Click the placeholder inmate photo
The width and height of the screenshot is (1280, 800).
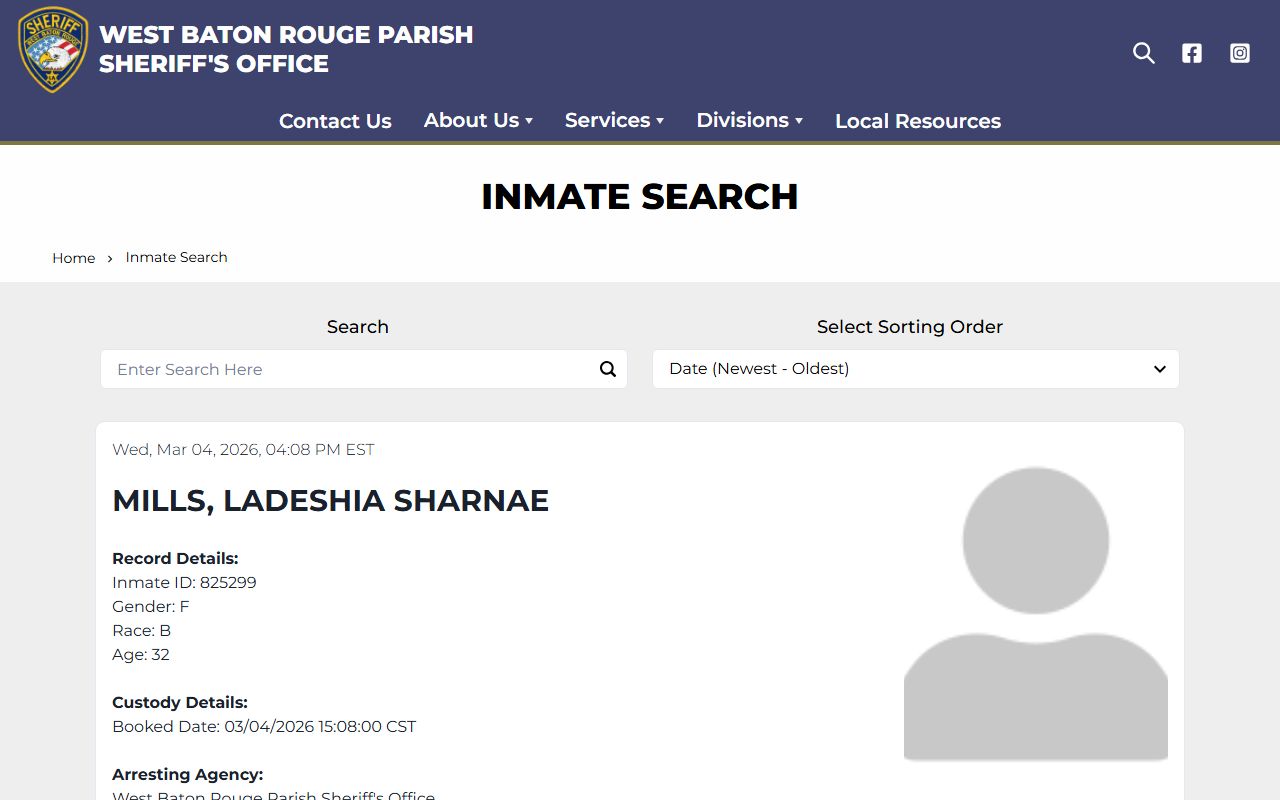coord(1036,614)
